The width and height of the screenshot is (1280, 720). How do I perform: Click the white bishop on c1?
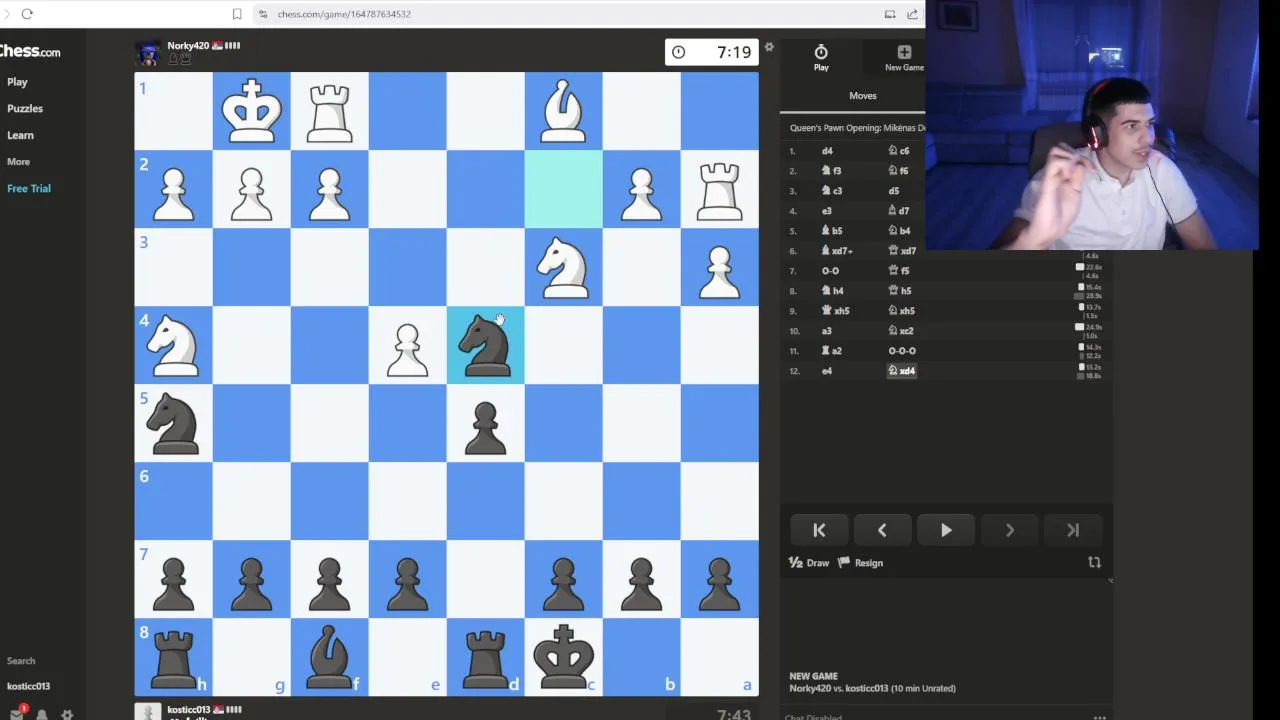point(563,111)
